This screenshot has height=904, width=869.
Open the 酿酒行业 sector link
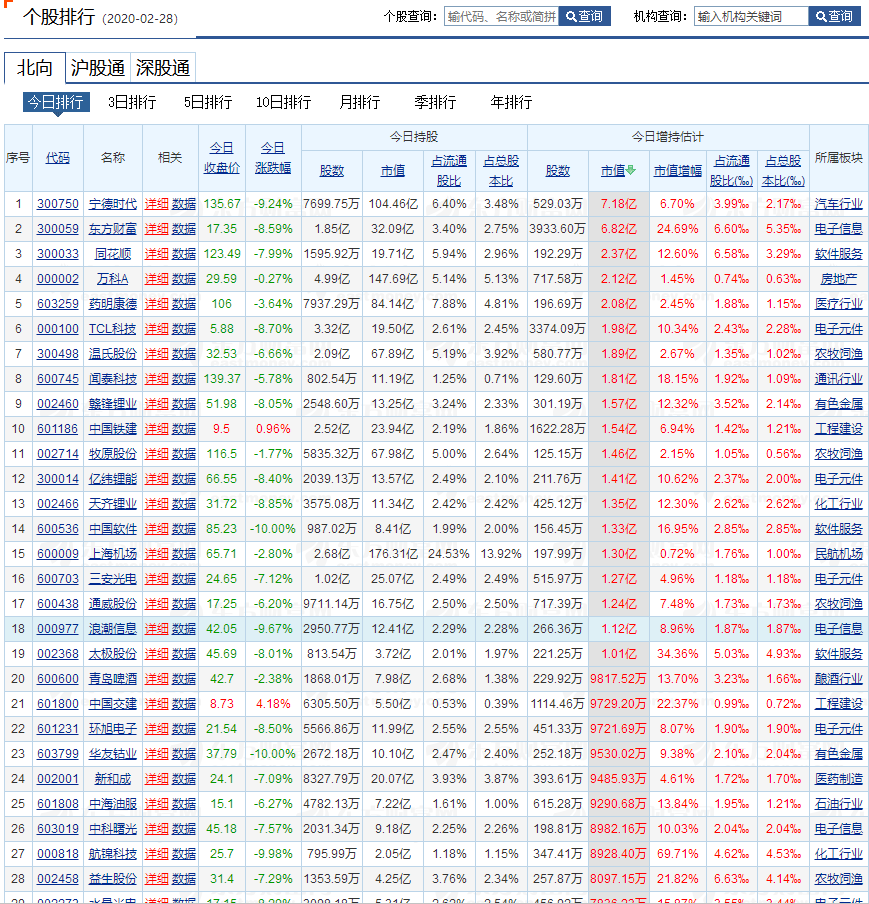tap(838, 679)
